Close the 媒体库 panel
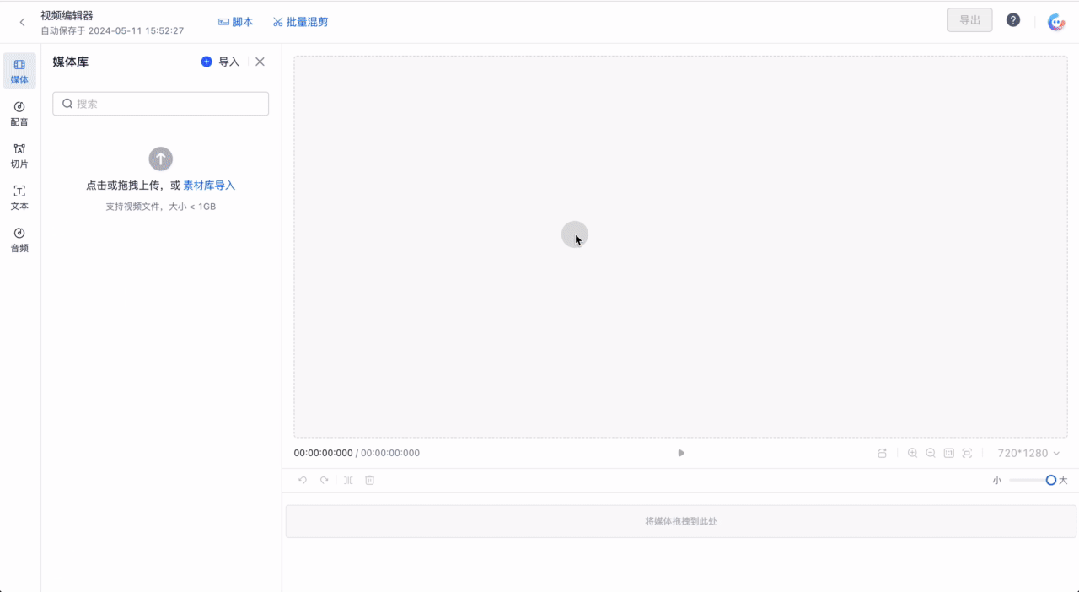 pos(259,62)
